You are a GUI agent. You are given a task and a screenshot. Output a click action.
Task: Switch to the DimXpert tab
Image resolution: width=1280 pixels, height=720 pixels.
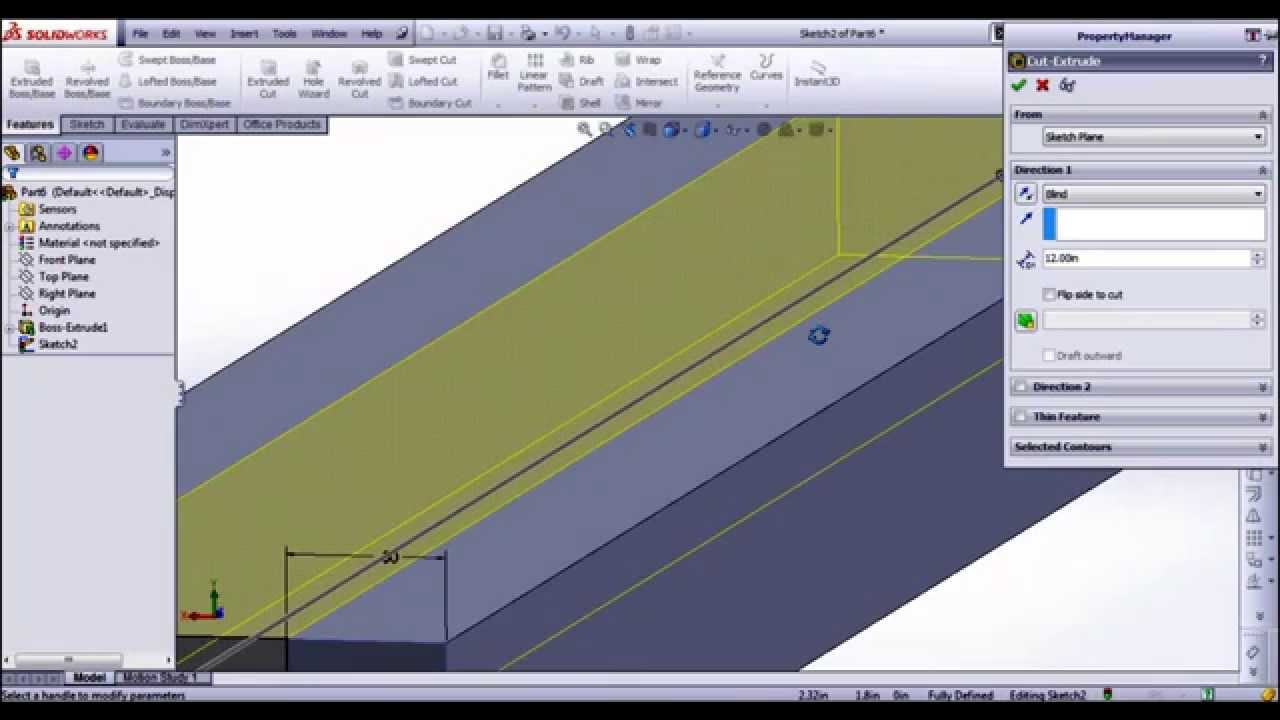point(205,125)
